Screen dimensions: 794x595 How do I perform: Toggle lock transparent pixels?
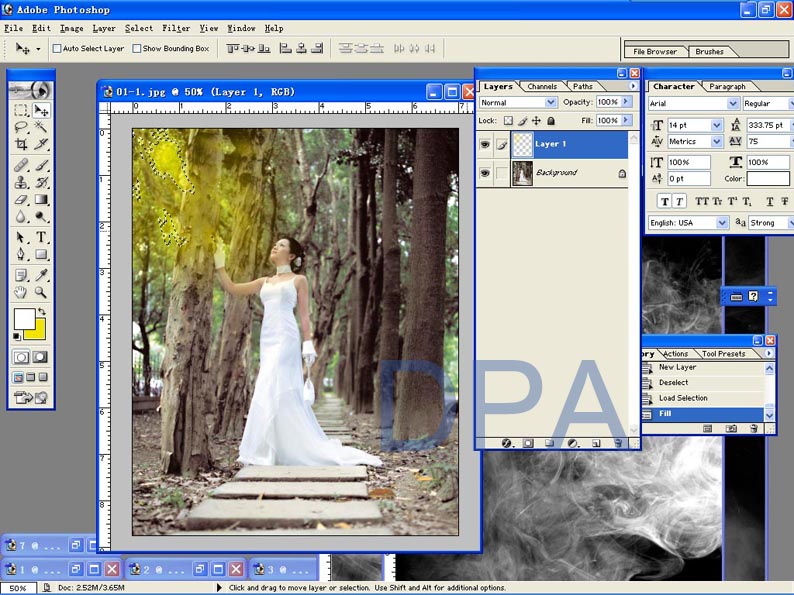click(508, 121)
